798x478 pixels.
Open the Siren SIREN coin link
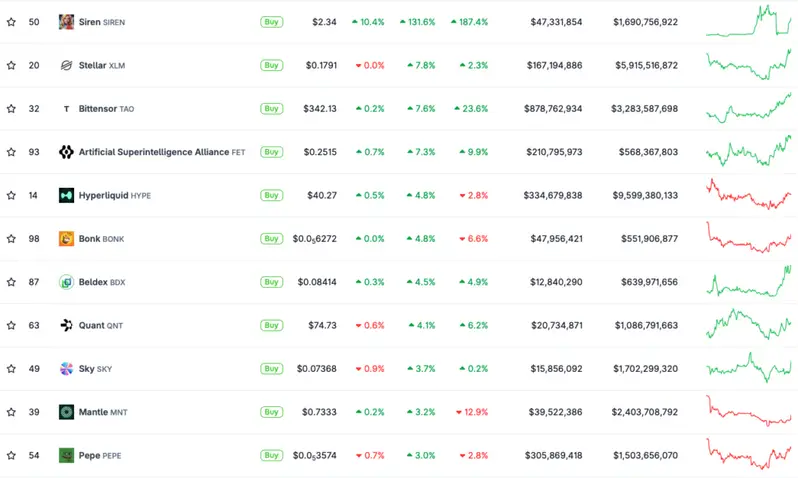click(102, 22)
